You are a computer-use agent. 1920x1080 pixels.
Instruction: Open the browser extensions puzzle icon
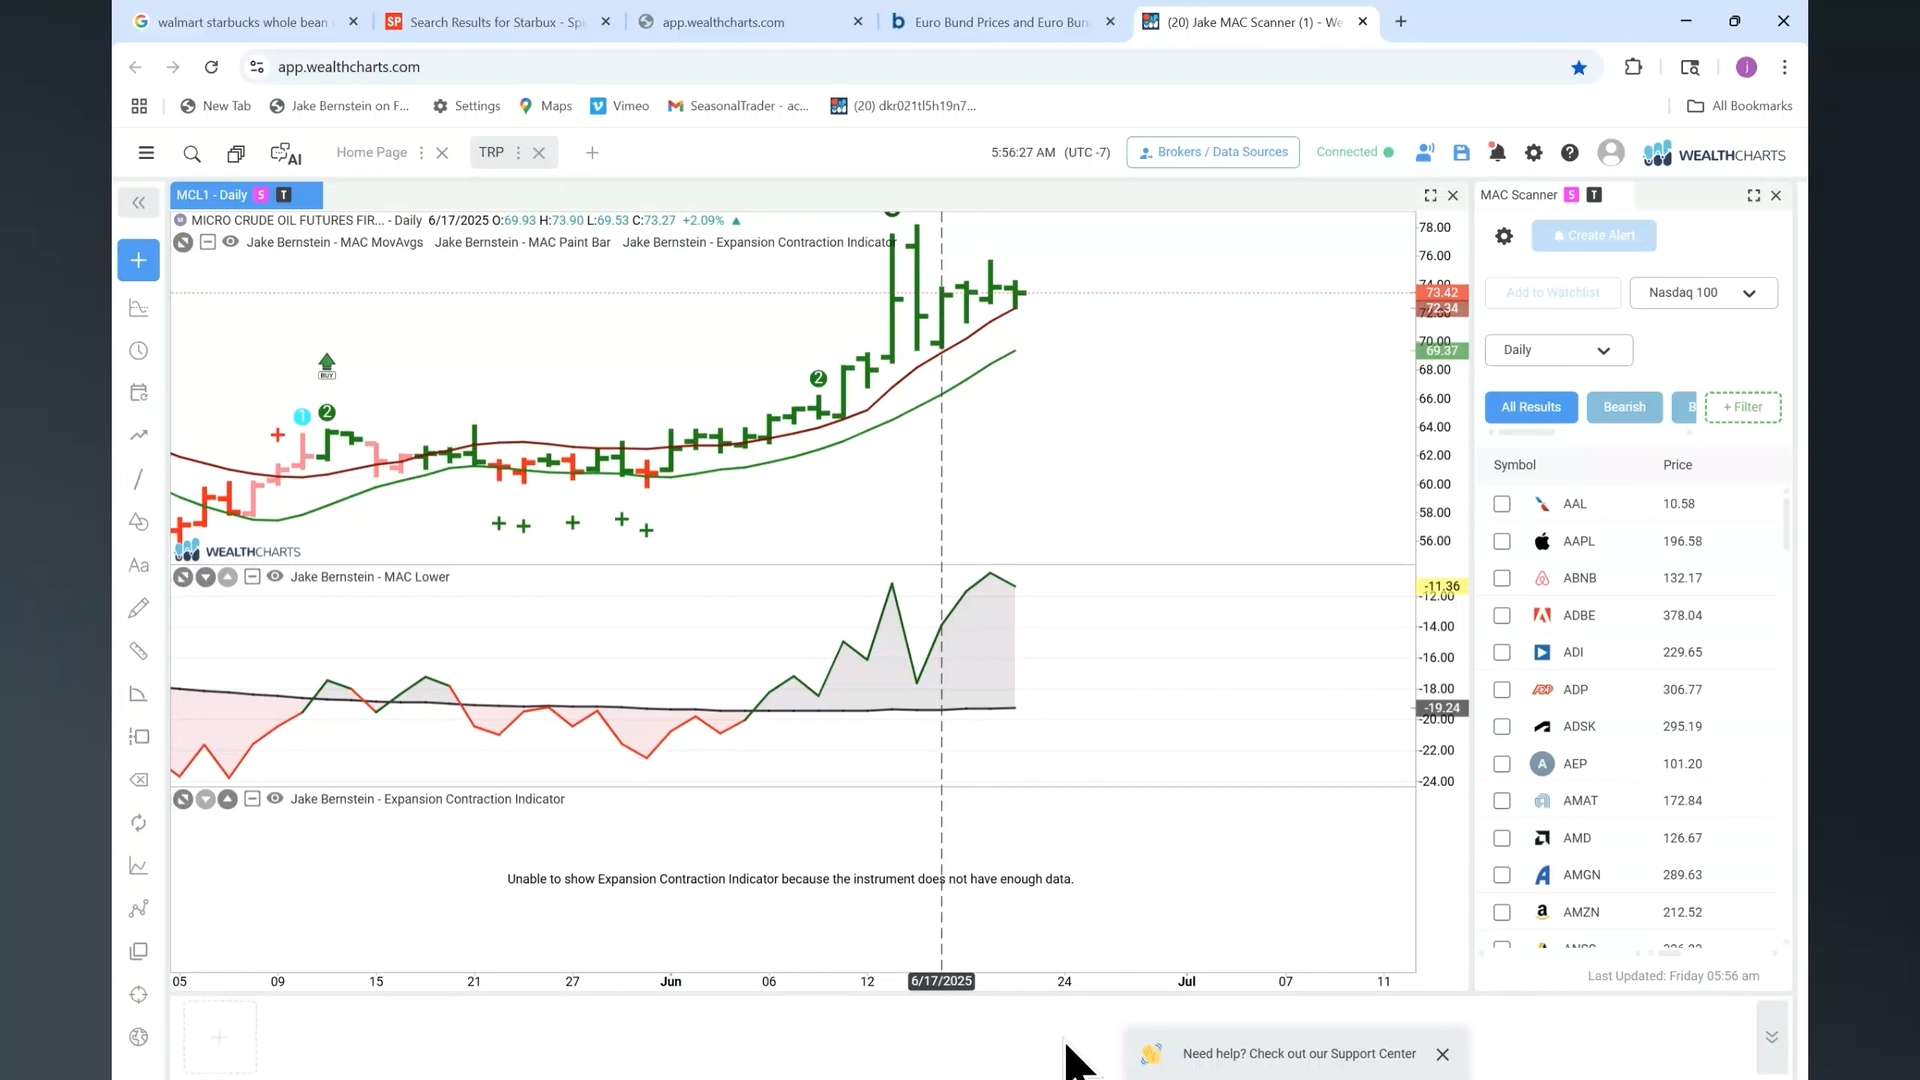1633,67
